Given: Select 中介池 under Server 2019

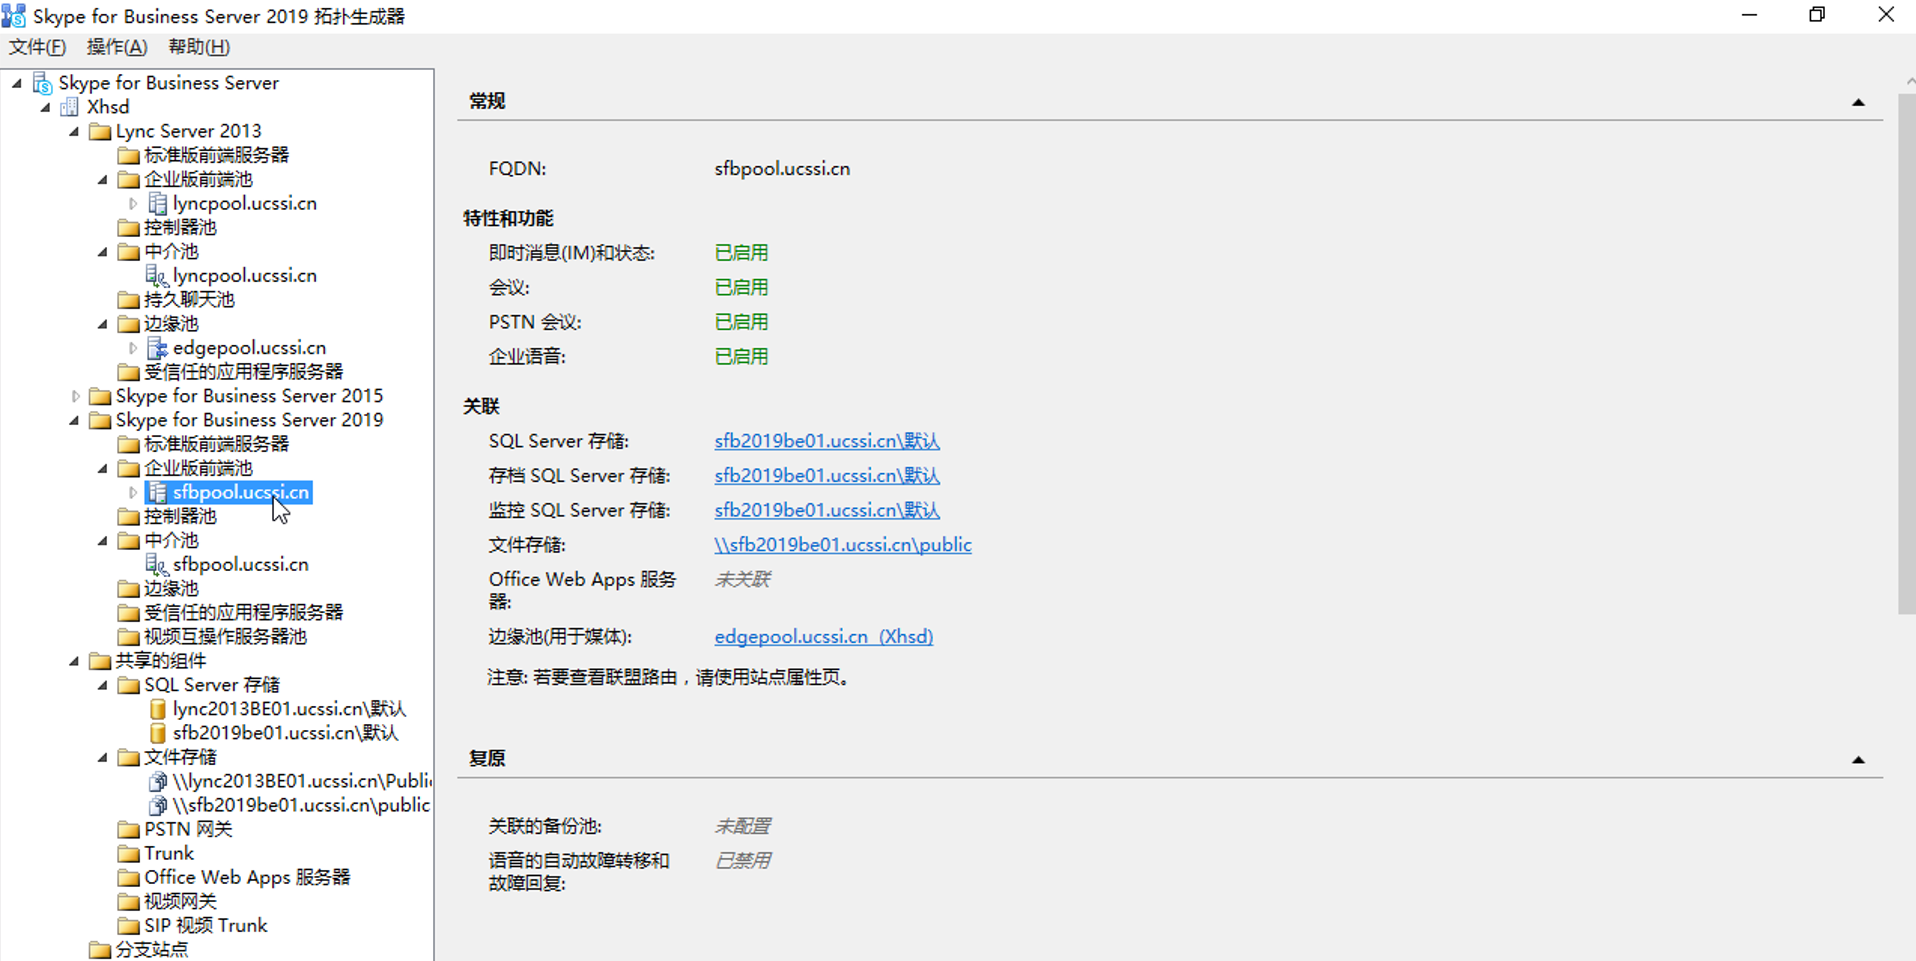Looking at the screenshot, I should 171,540.
